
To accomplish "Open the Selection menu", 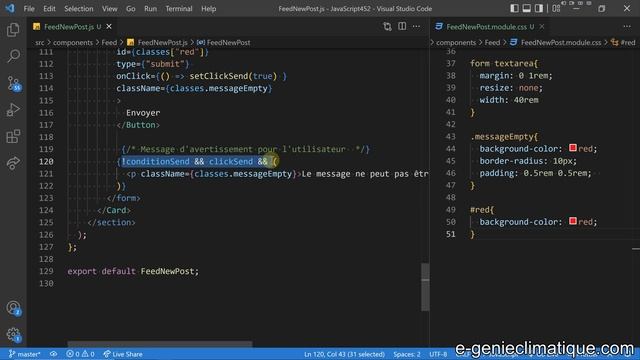I will pos(78,9).
